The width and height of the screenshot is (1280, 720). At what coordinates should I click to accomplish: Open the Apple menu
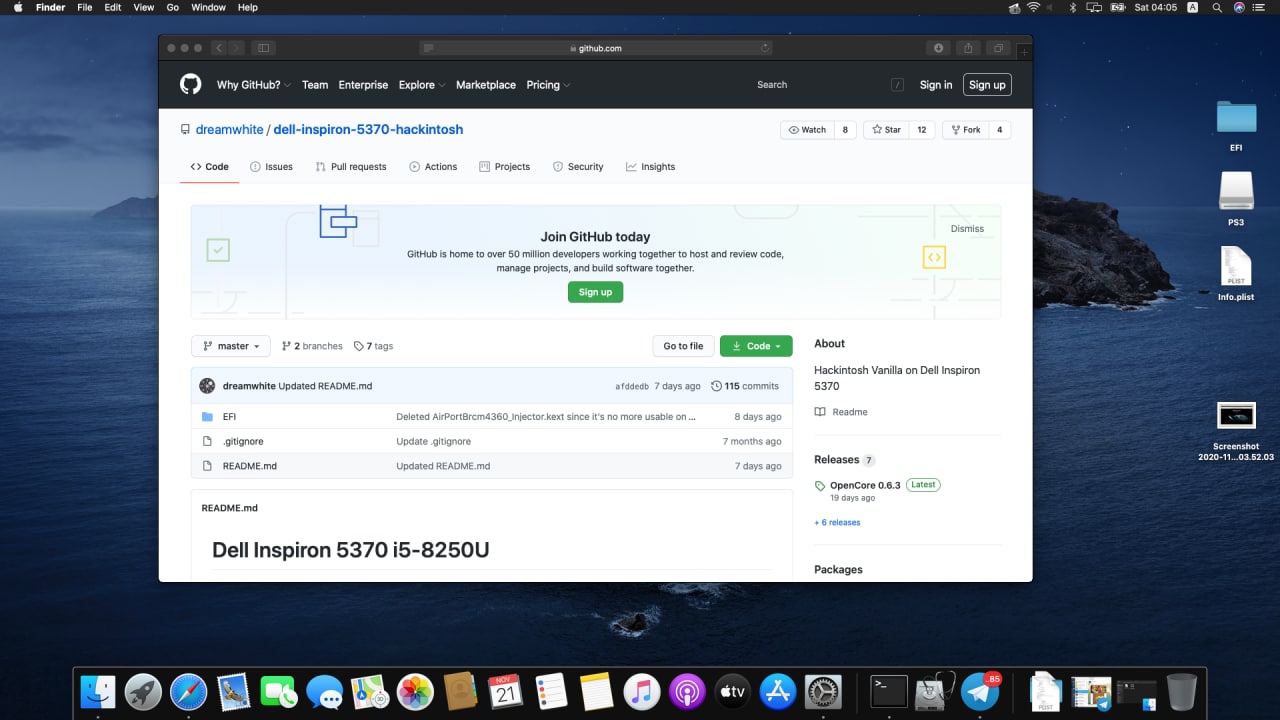(17, 7)
